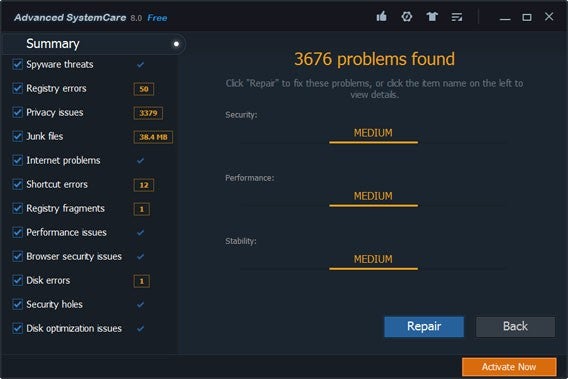Click the Disk errors count badge
This screenshot has height=379, width=568.
142,281
